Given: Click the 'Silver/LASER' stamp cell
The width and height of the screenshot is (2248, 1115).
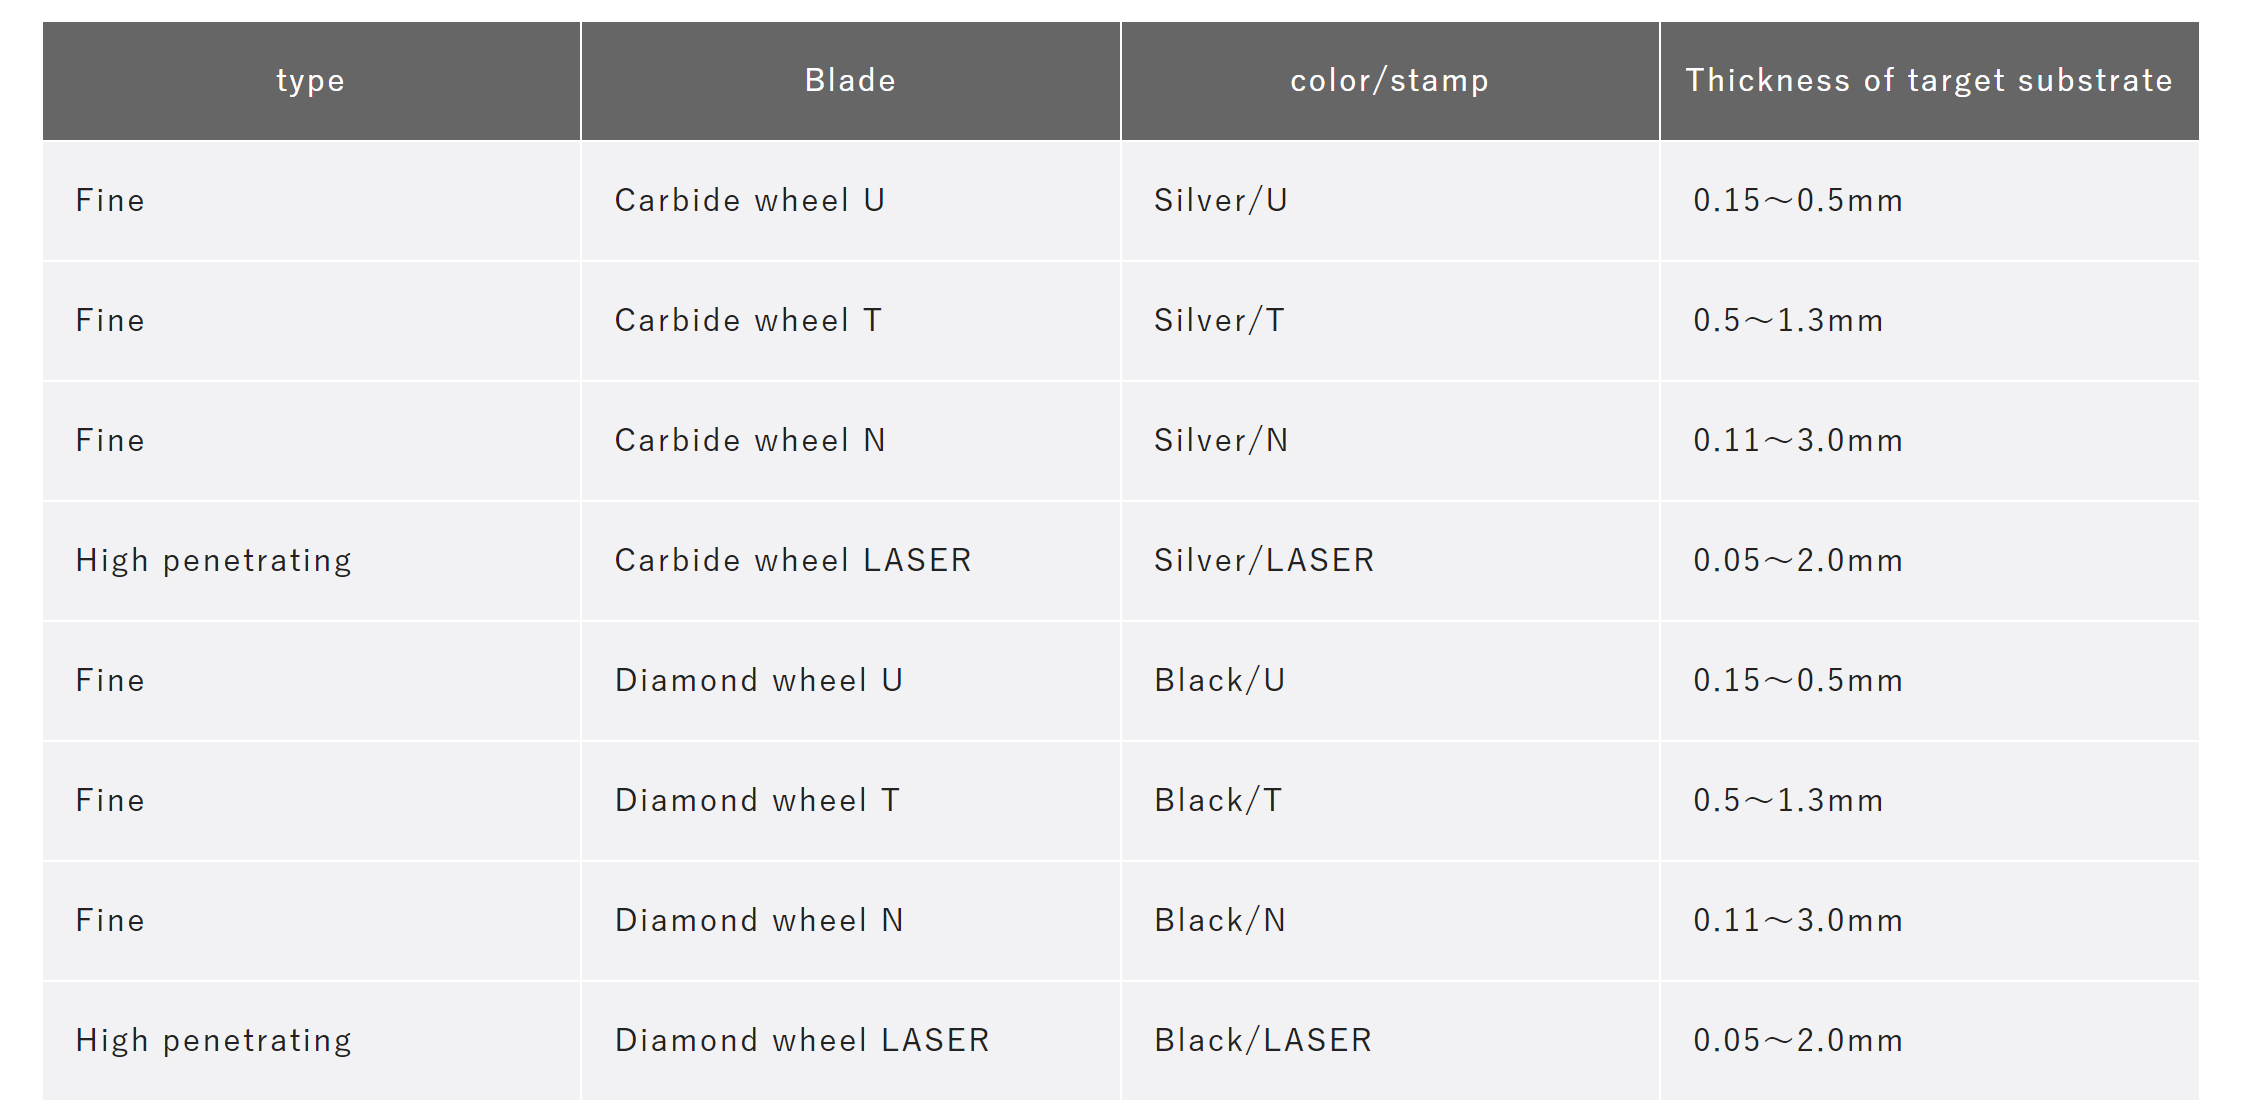Looking at the screenshot, I should tap(1390, 561).
